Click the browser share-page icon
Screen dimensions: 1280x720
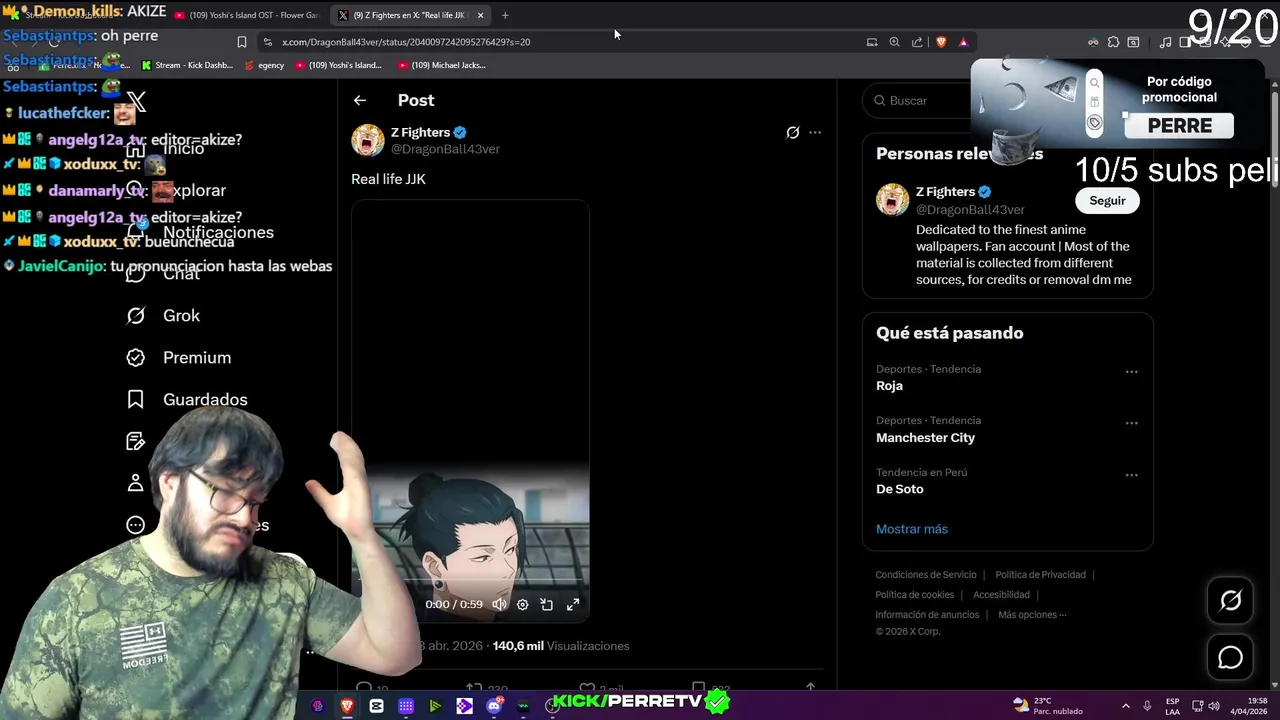click(917, 42)
